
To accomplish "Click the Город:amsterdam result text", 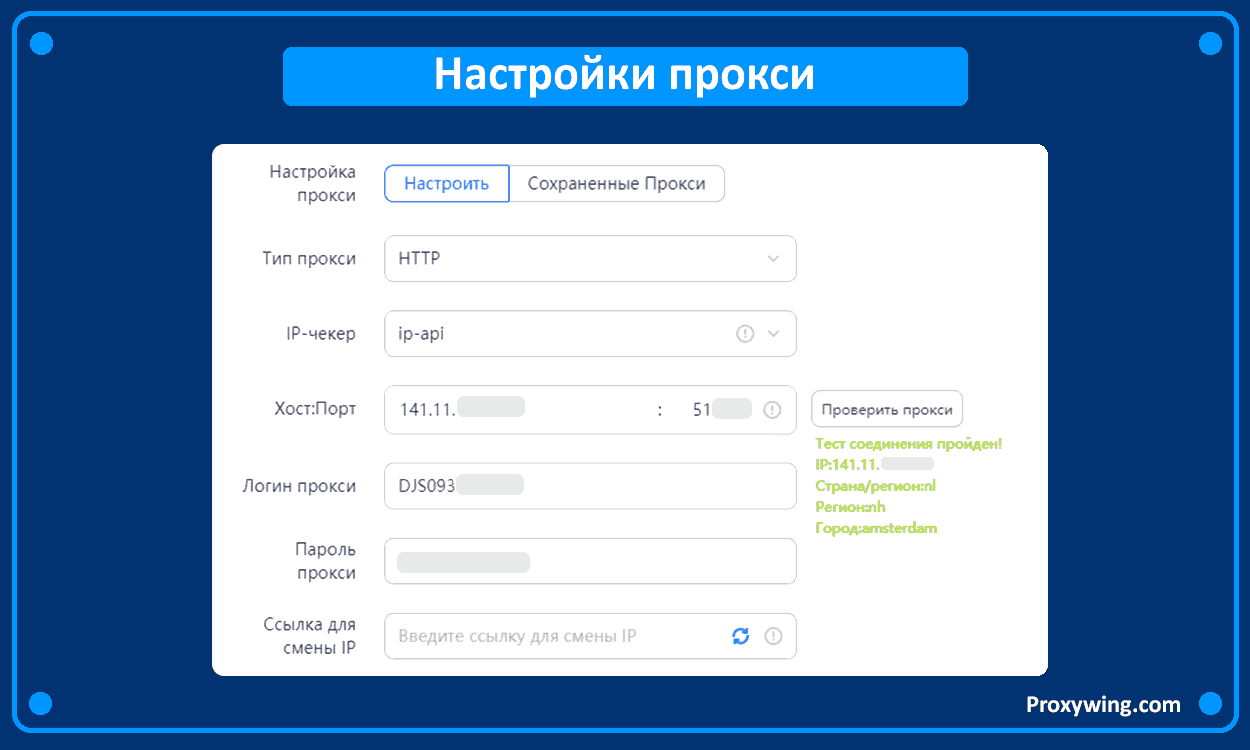I will [876, 528].
